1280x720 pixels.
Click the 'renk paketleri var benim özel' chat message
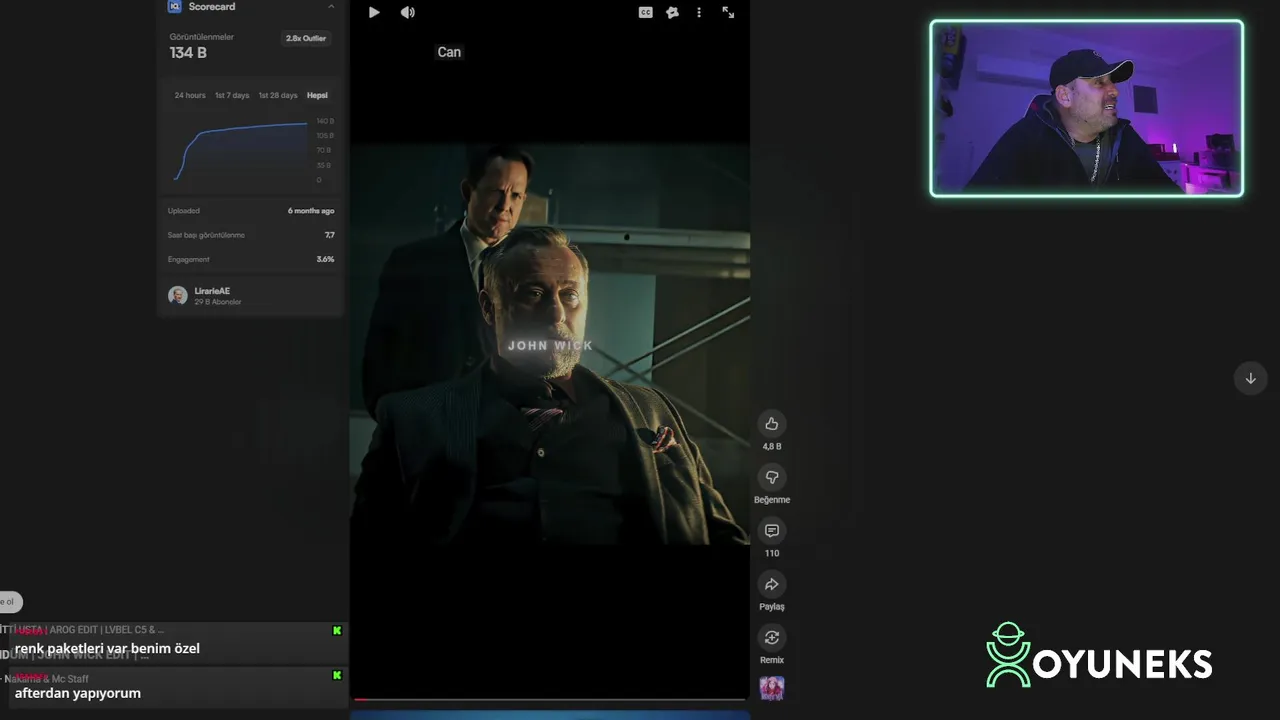coord(107,648)
